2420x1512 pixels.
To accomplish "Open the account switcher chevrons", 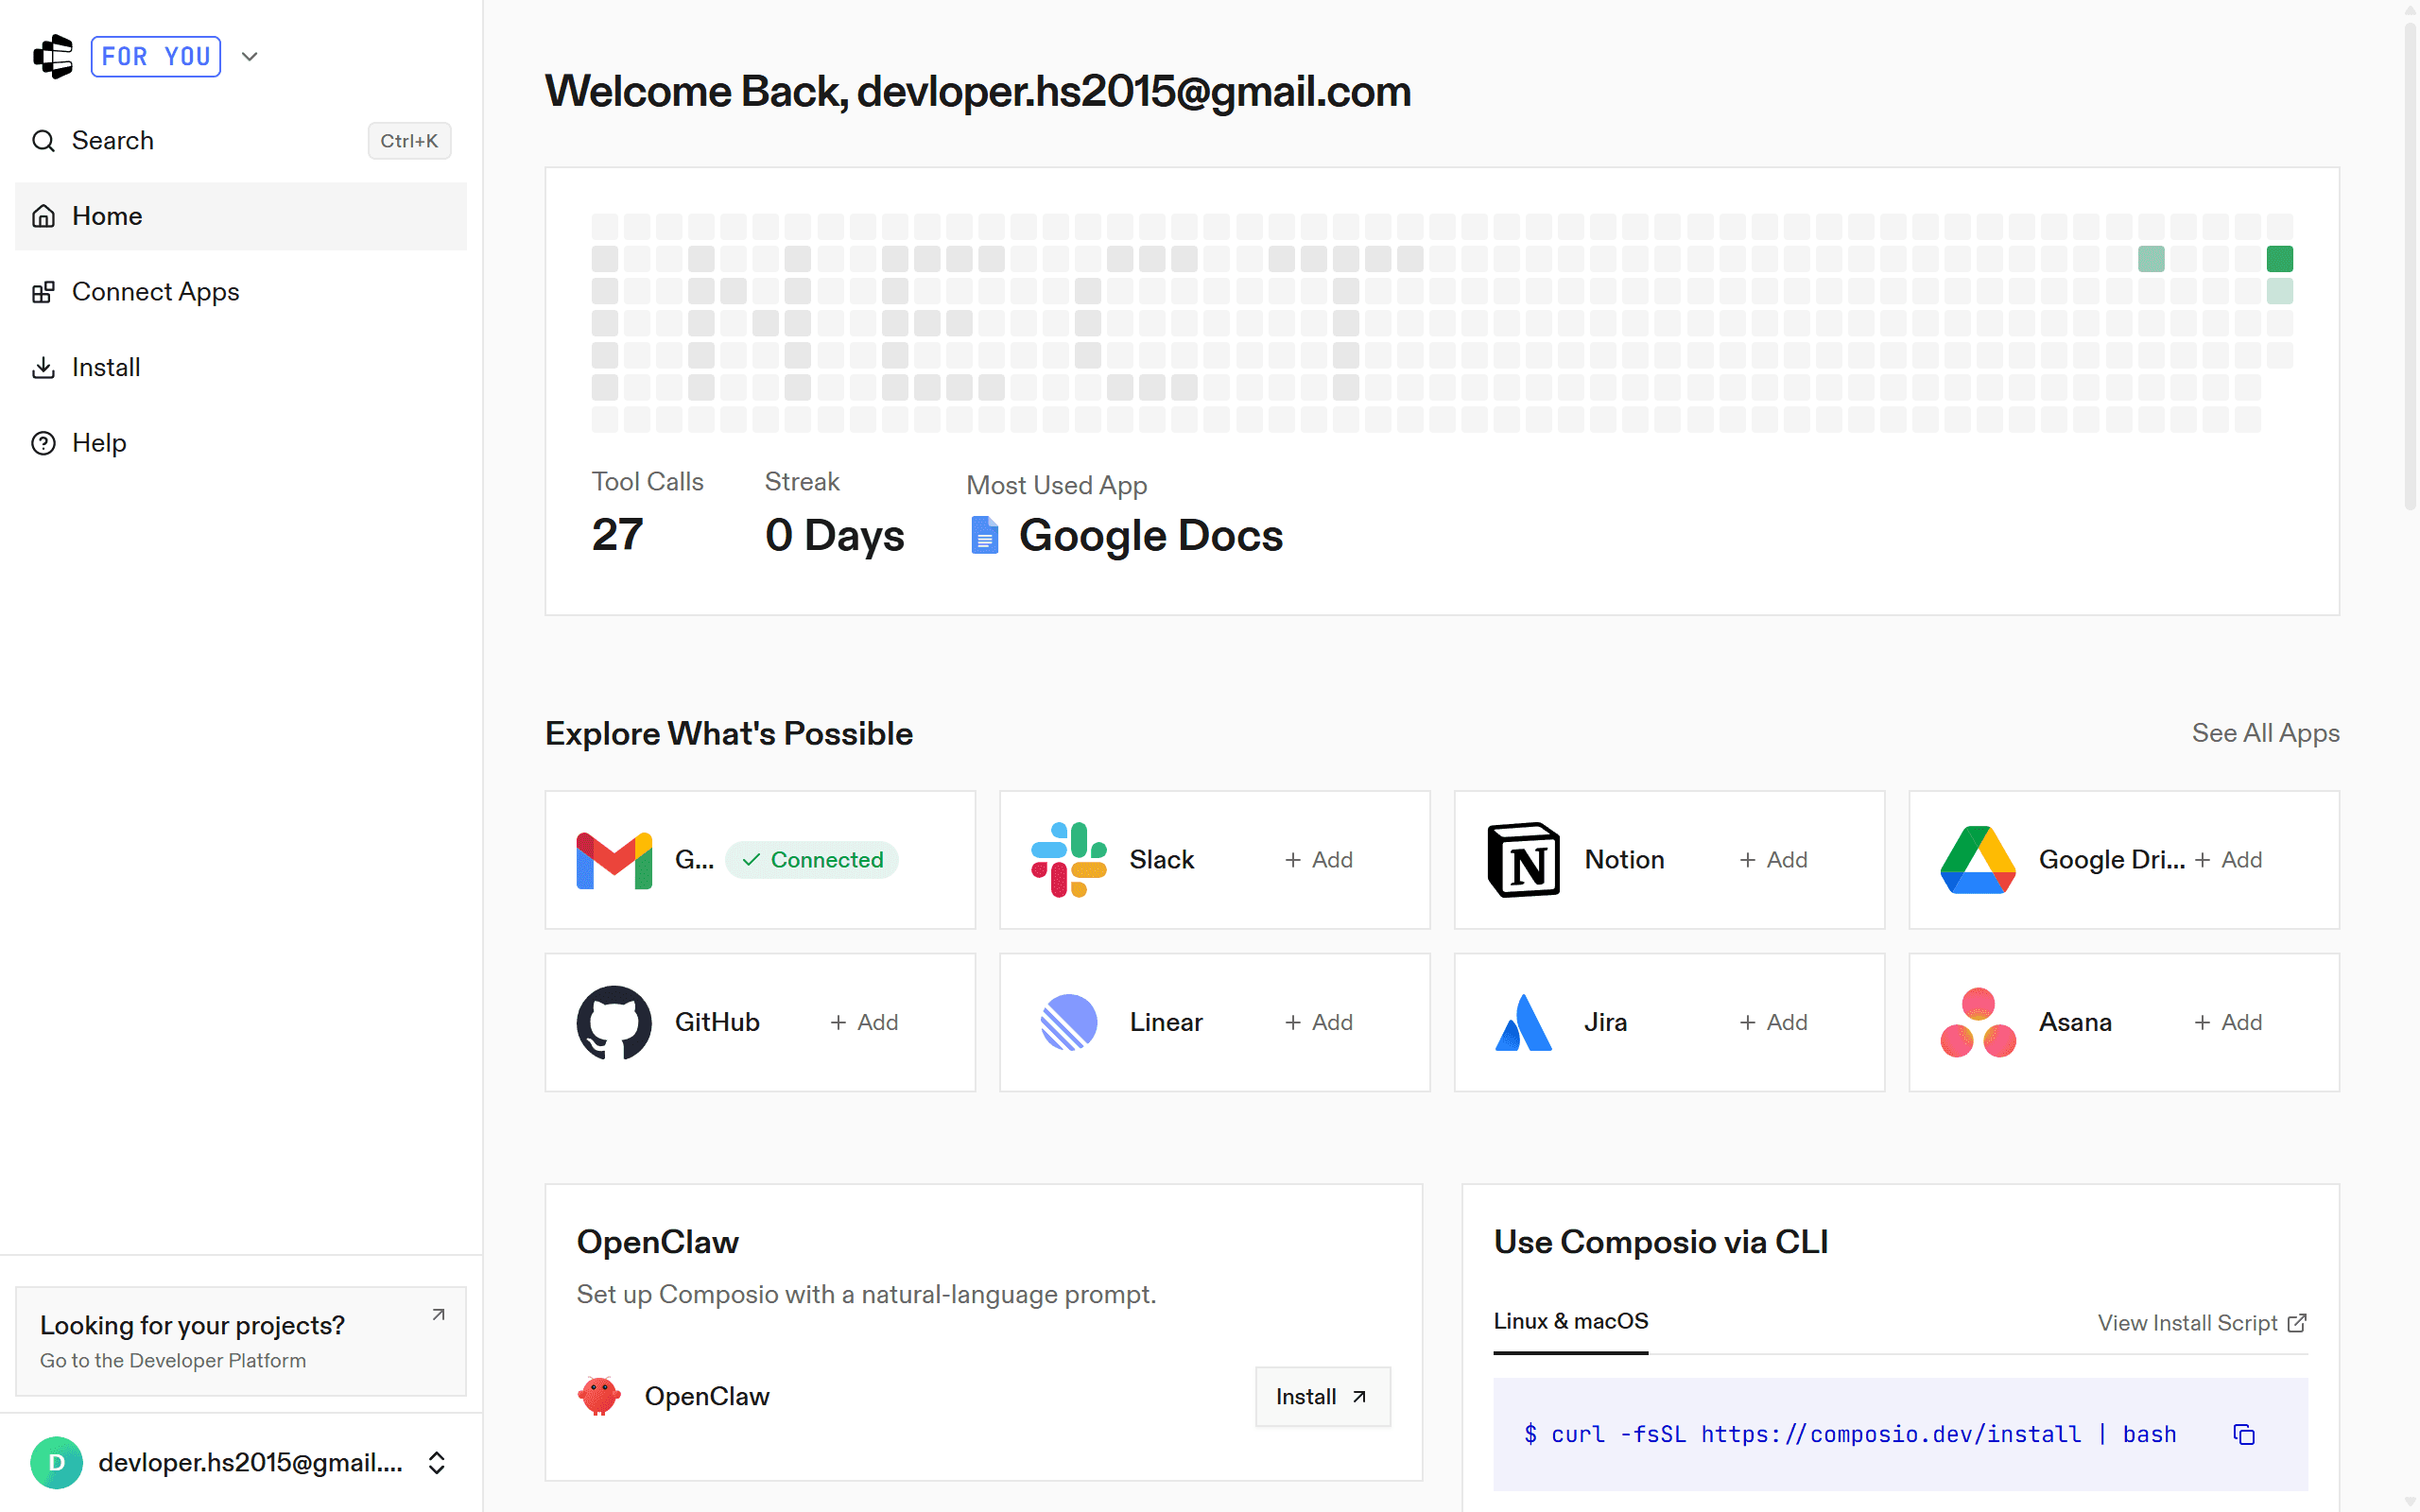I will pyautogui.click(x=437, y=1463).
